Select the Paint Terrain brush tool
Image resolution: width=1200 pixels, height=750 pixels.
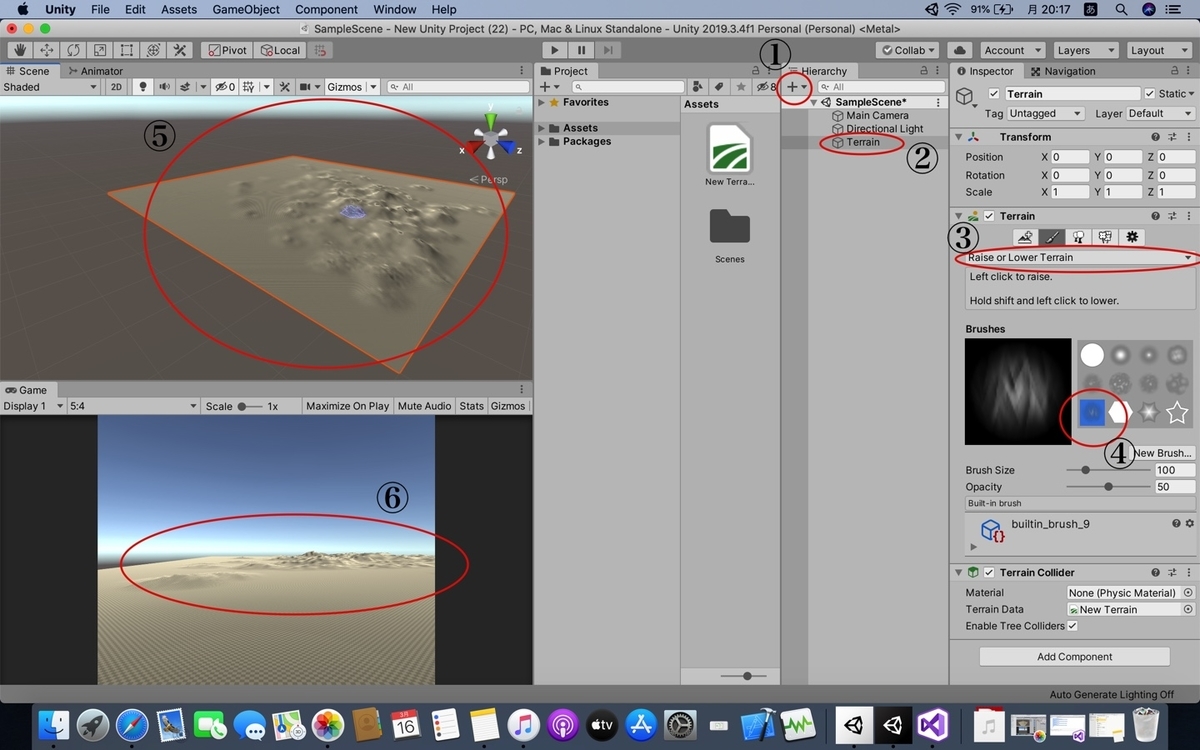(1050, 237)
